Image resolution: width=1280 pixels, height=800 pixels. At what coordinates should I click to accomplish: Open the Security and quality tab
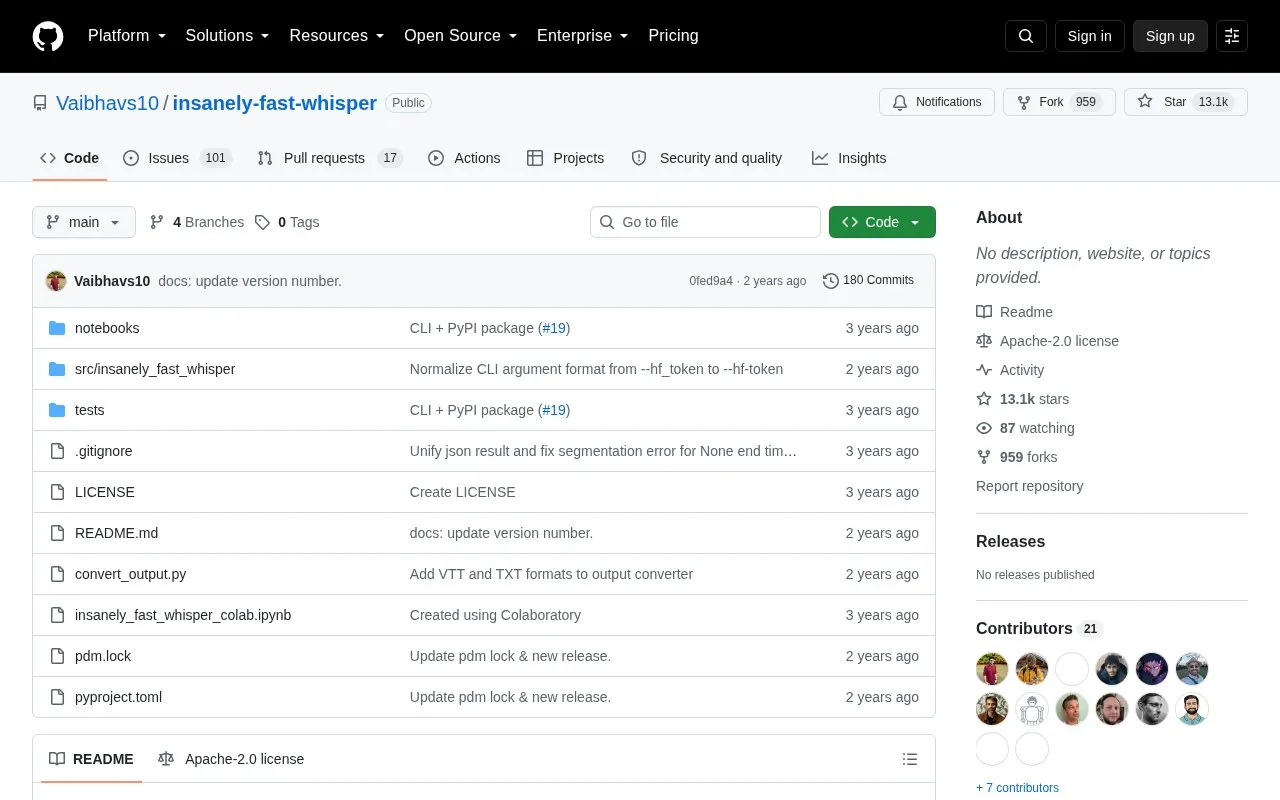pos(706,158)
